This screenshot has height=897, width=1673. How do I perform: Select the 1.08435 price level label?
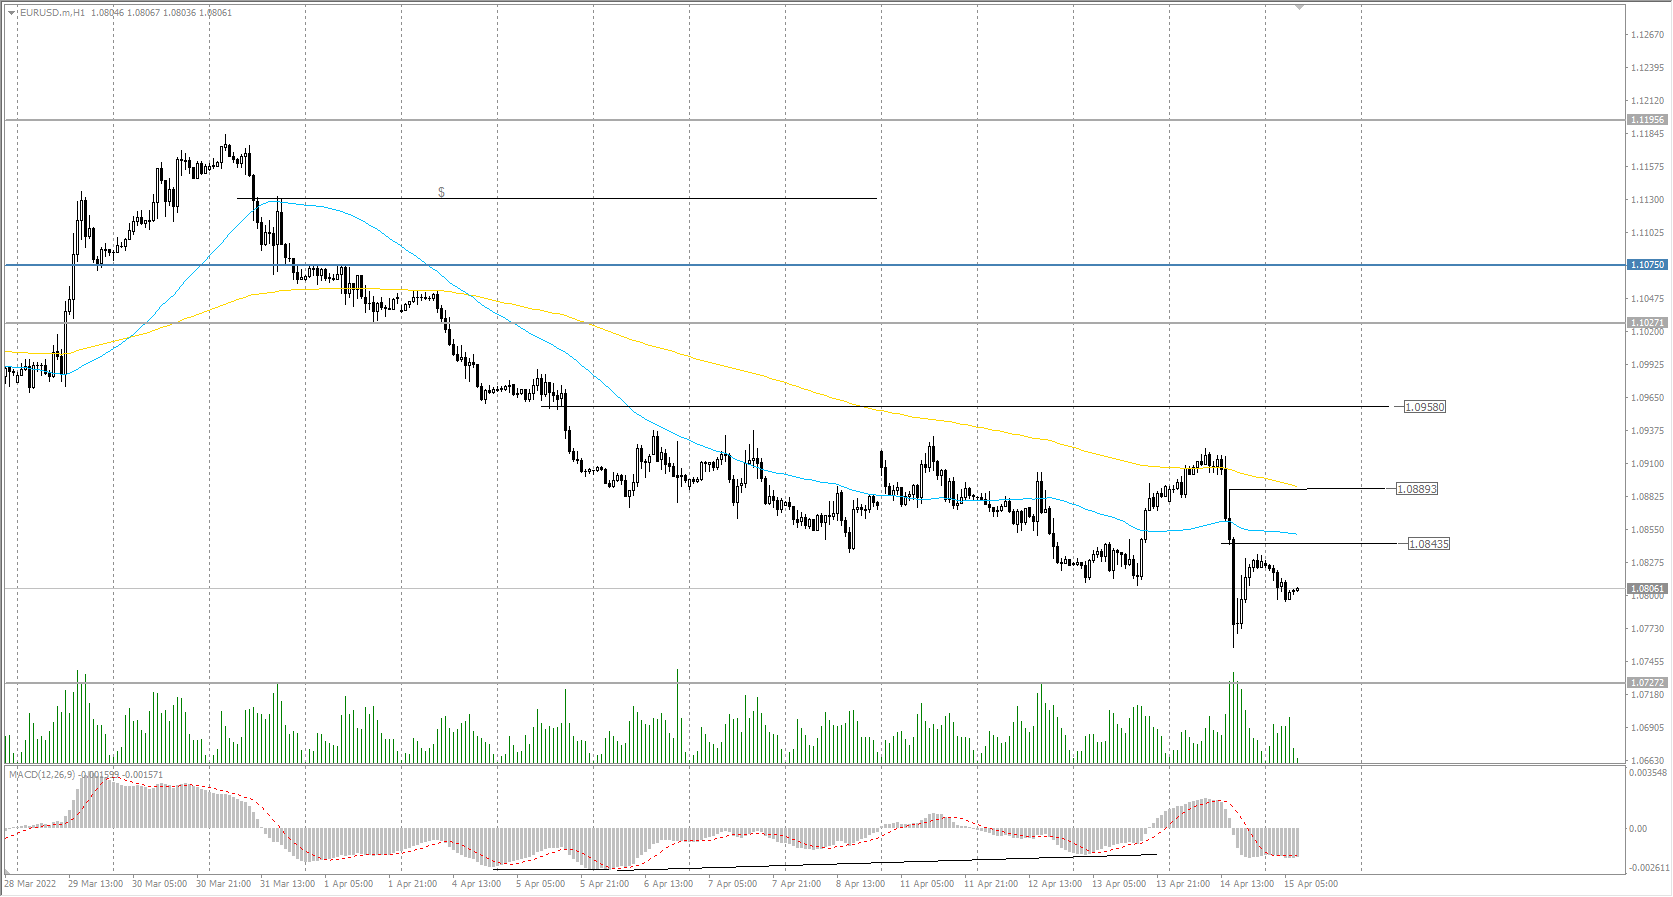point(1429,544)
